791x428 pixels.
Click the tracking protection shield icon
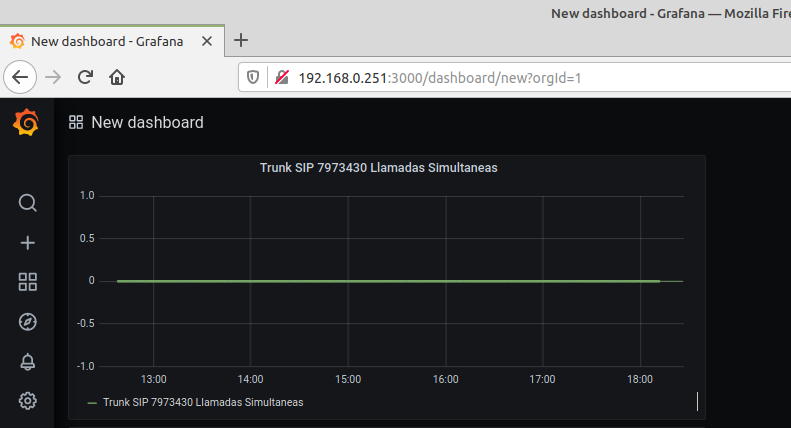tap(254, 77)
